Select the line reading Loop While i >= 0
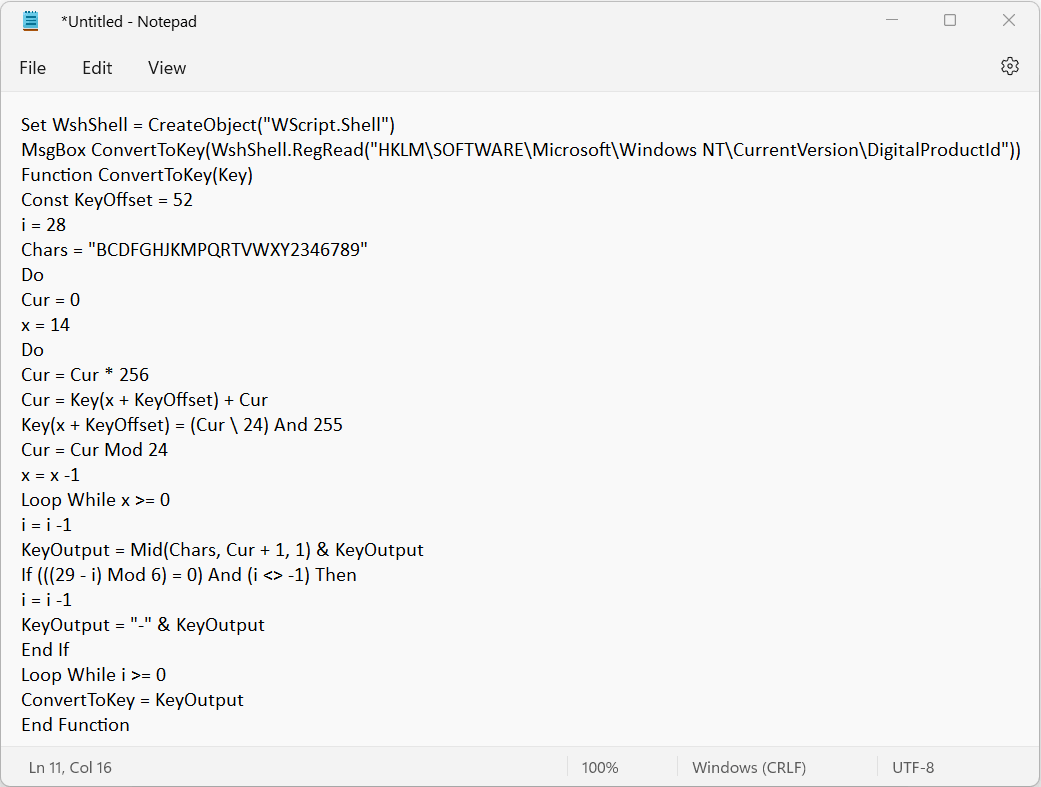 point(93,674)
